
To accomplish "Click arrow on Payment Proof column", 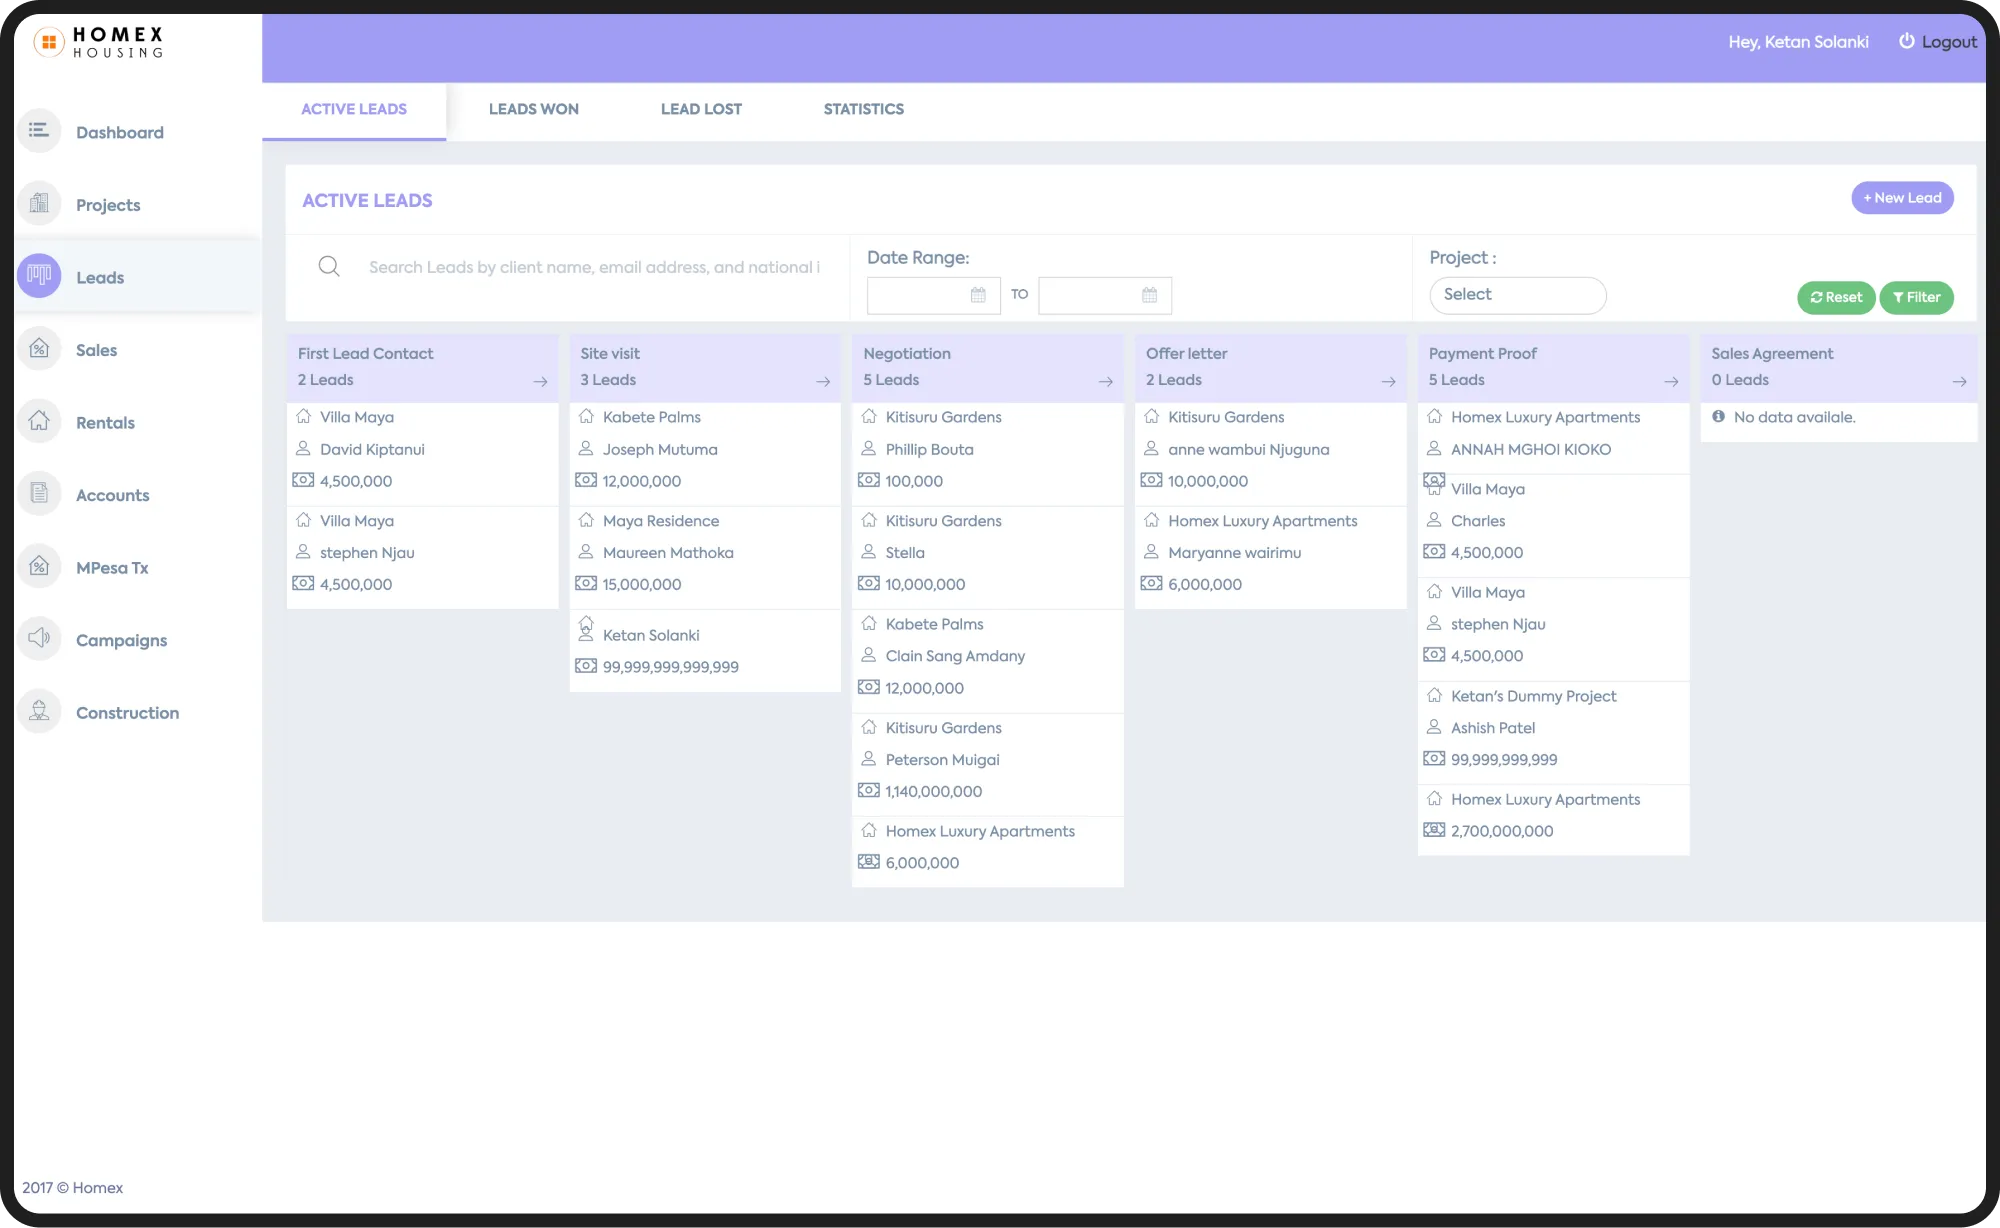I will click(x=1671, y=381).
